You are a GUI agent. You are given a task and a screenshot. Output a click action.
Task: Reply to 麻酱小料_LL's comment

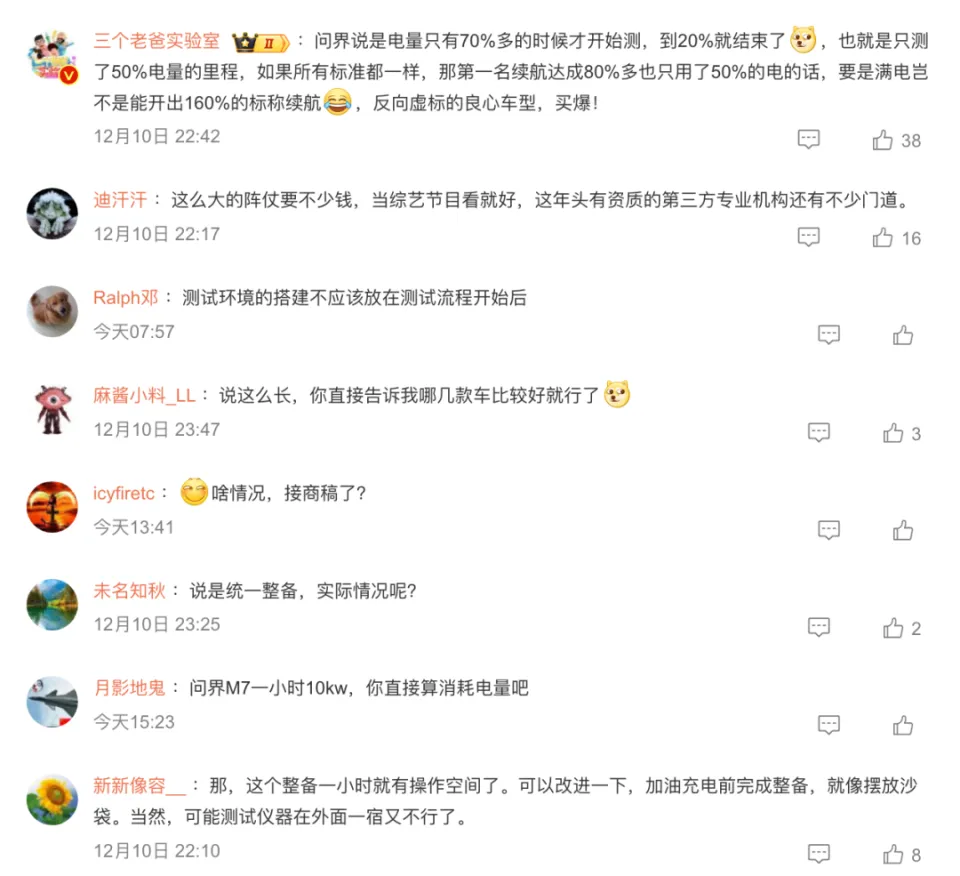click(x=819, y=432)
